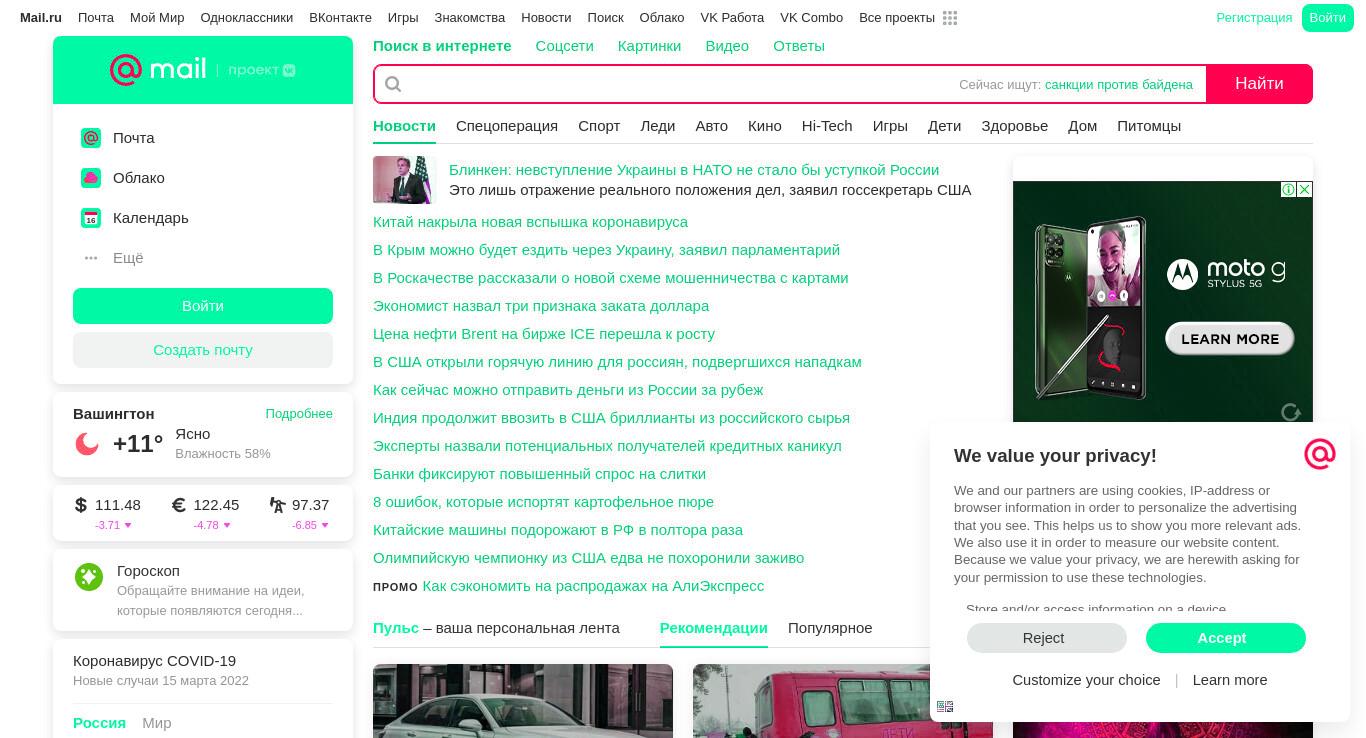Click the search magnifier icon
1366x738 pixels.
click(393, 84)
